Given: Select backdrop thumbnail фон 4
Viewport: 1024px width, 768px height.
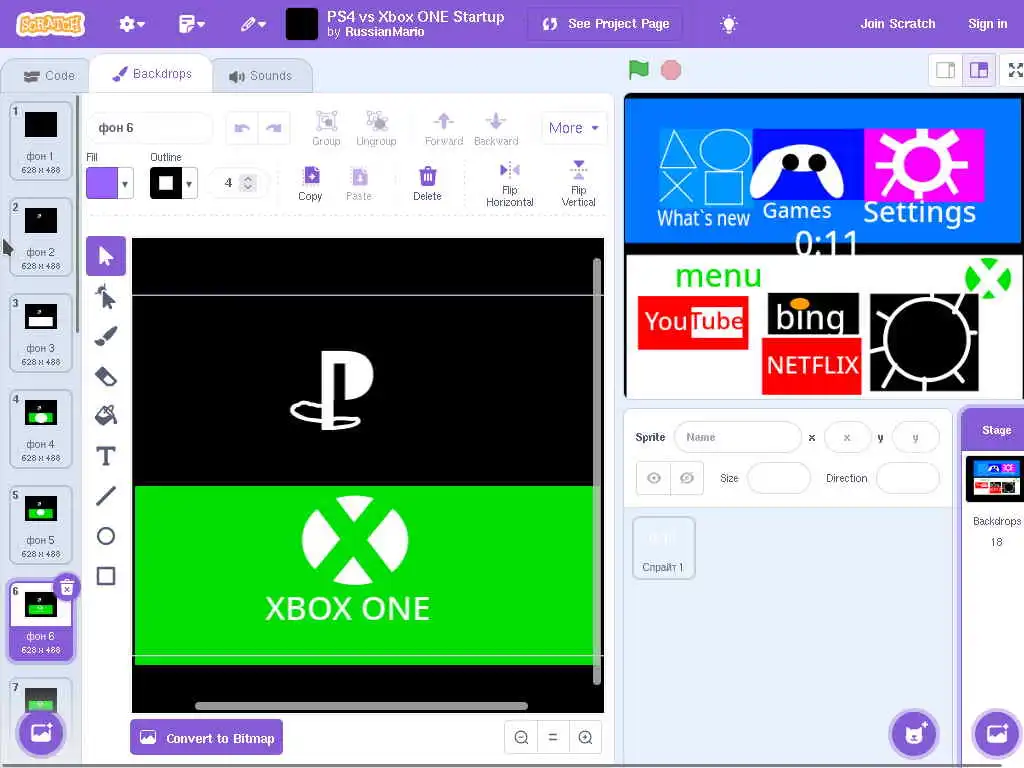Looking at the screenshot, I should [40, 428].
